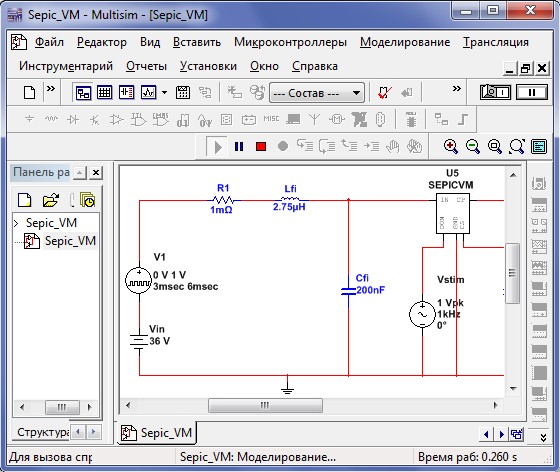
Task: Open the Grapher view icon
Action: [x=148, y=93]
